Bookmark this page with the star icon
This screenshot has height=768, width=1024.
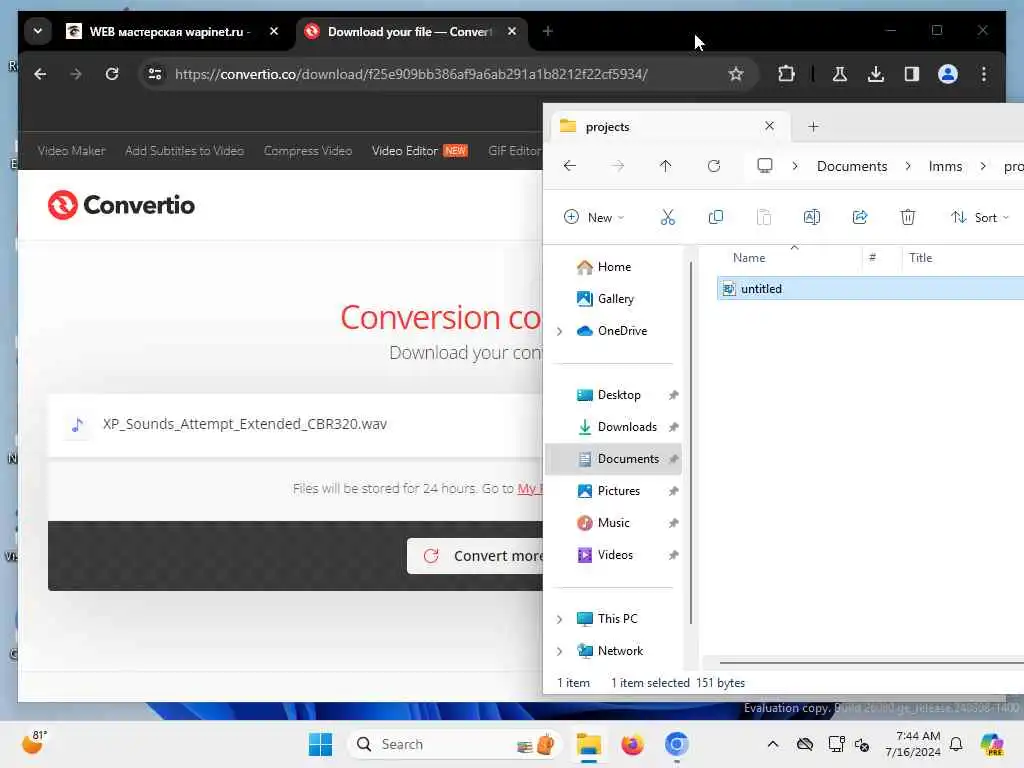736,74
